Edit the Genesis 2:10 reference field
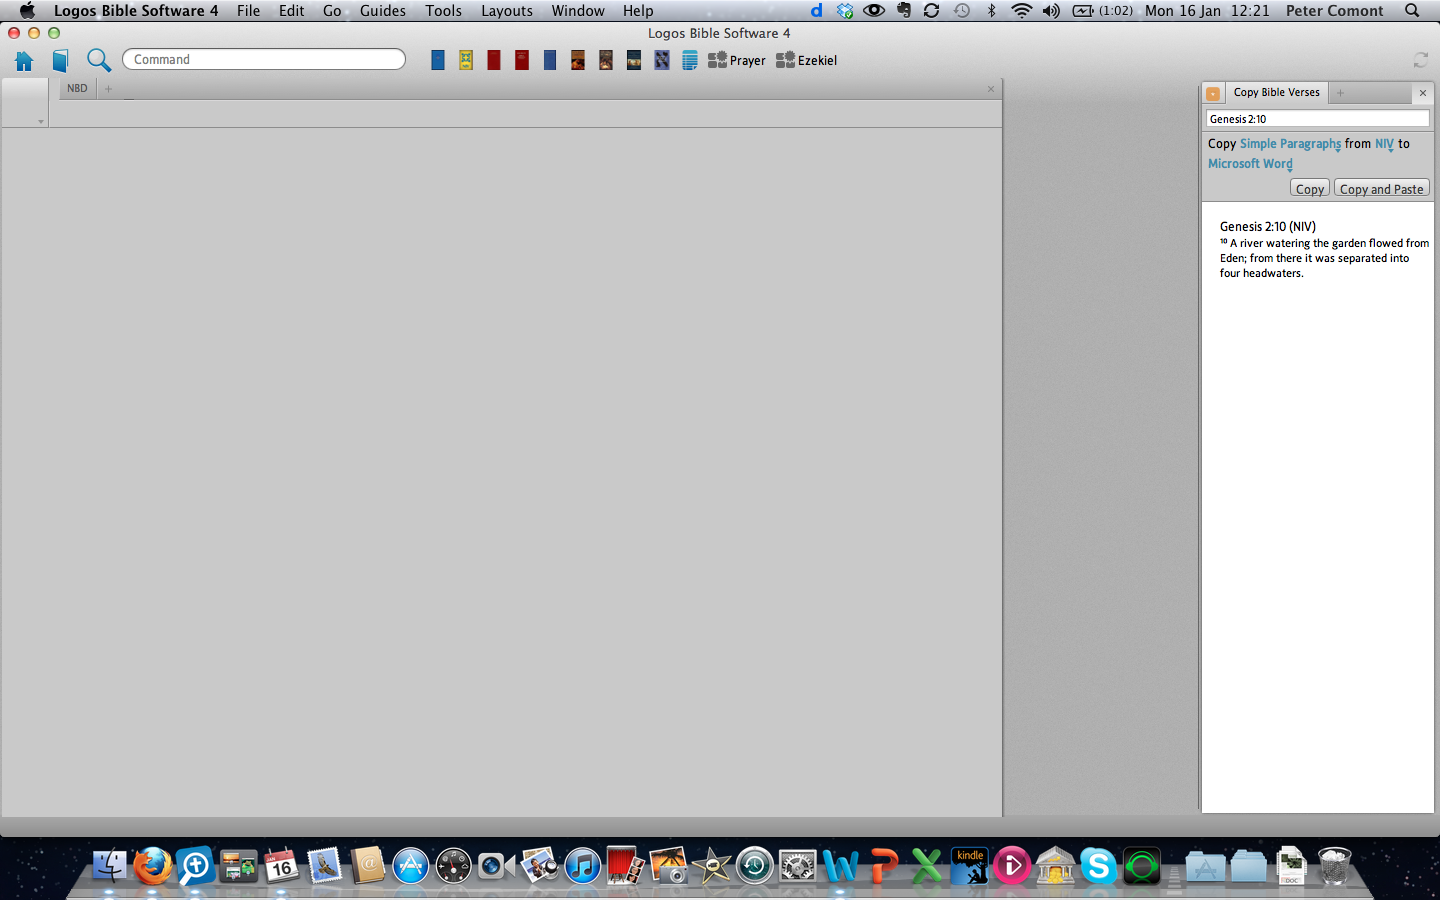This screenshot has height=900, width=1440. (x=1317, y=119)
